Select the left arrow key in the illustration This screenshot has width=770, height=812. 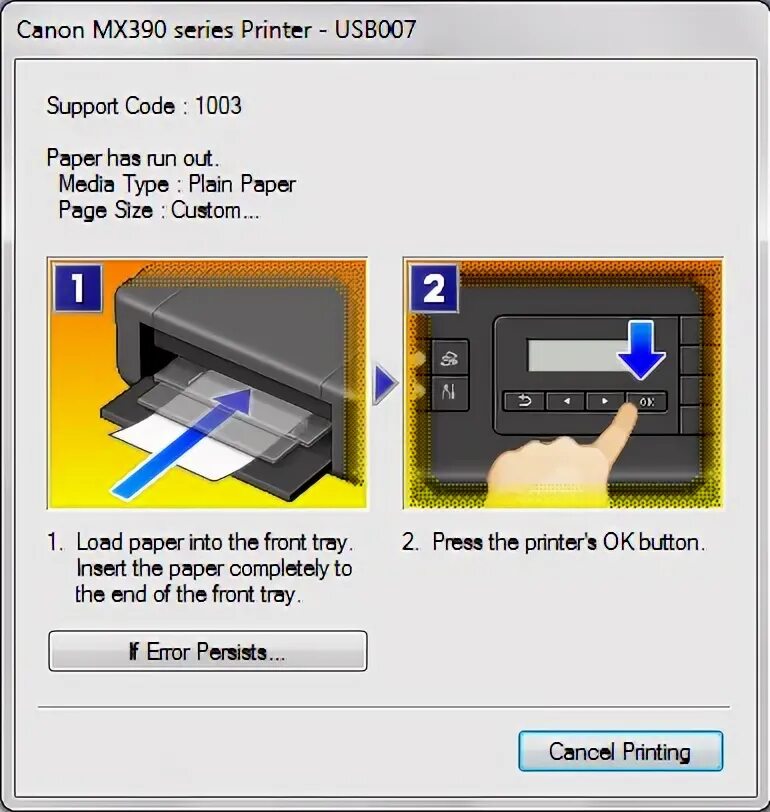(x=565, y=401)
